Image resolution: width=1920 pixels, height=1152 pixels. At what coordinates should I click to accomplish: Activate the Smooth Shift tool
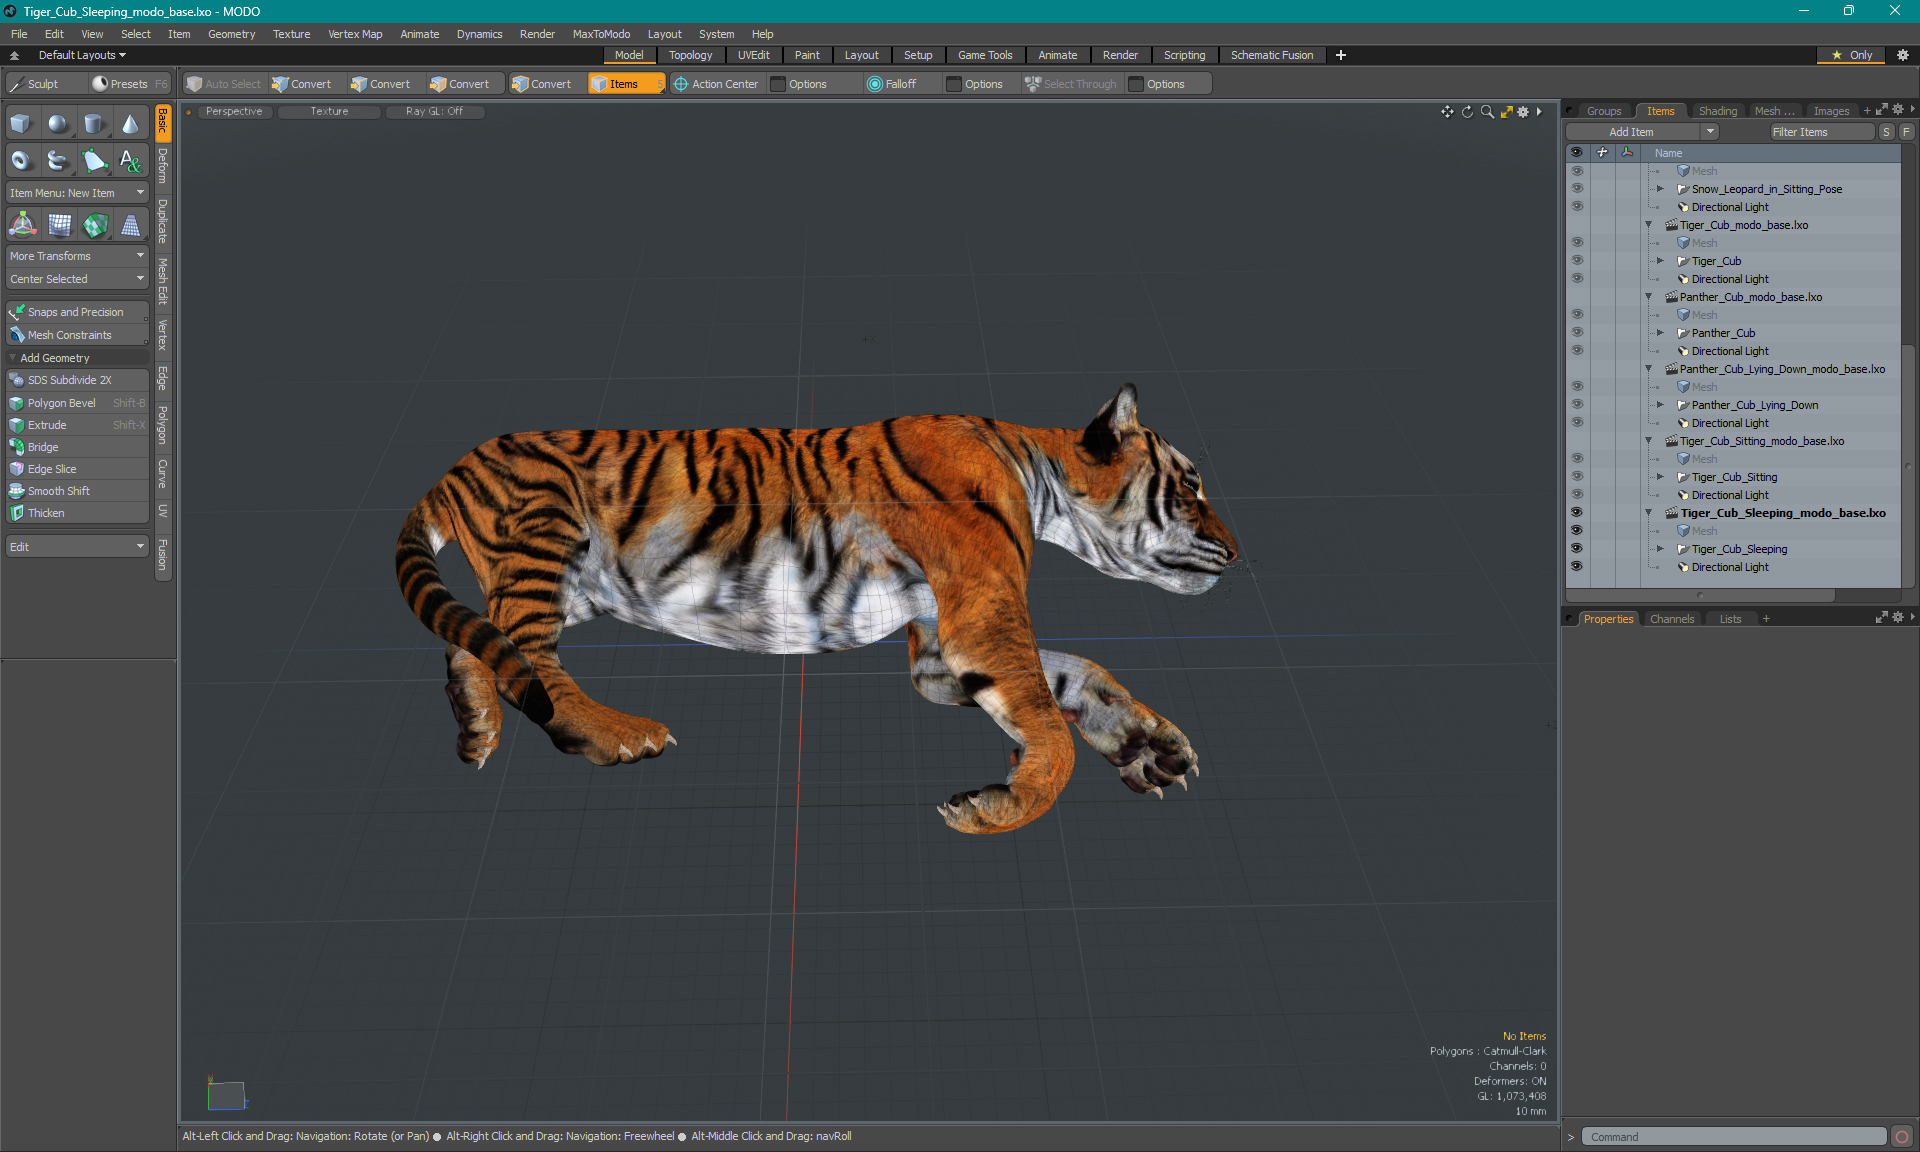click(x=77, y=491)
